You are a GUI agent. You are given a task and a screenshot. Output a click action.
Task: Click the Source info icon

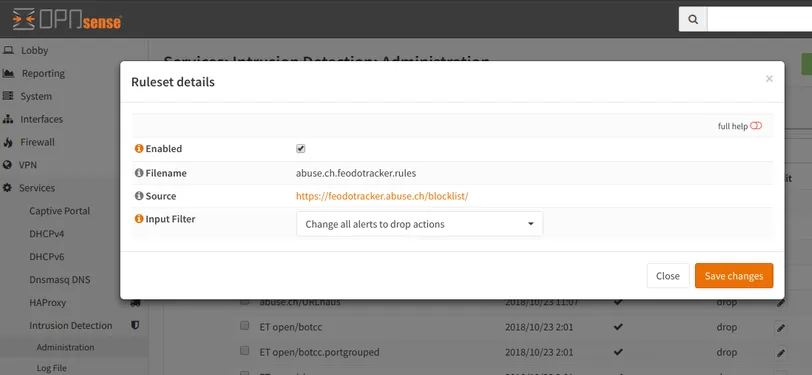[139, 196]
